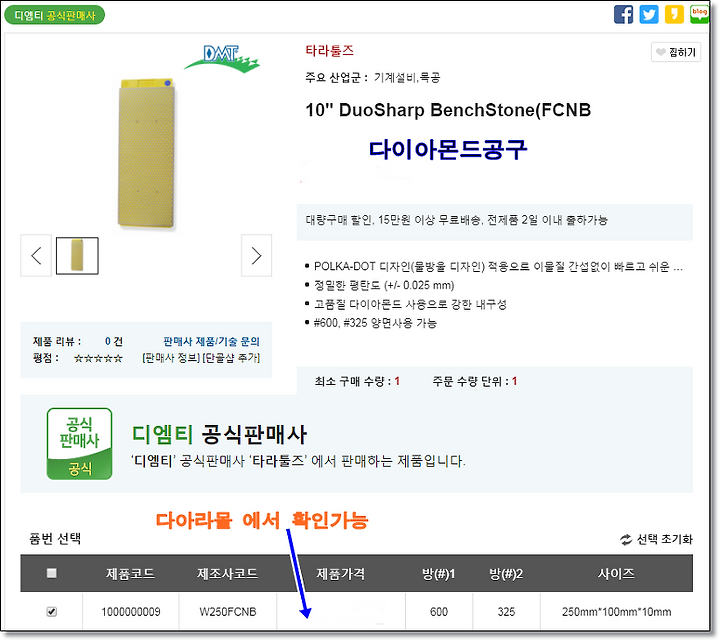Select the 250mm*100mm*10mm size cell
This screenshot has height=641, width=720.
(617, 612)
